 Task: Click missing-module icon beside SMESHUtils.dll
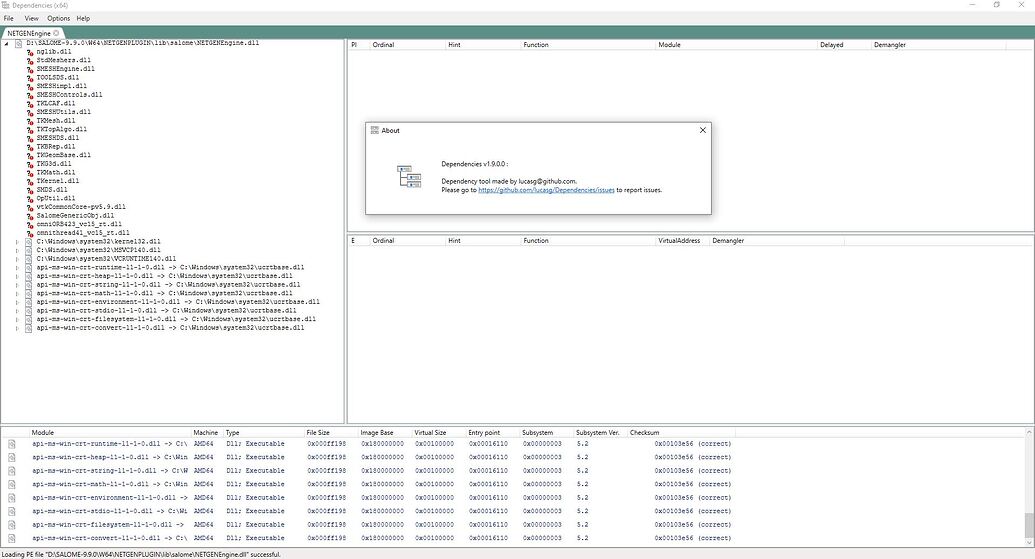coord(30,112)
